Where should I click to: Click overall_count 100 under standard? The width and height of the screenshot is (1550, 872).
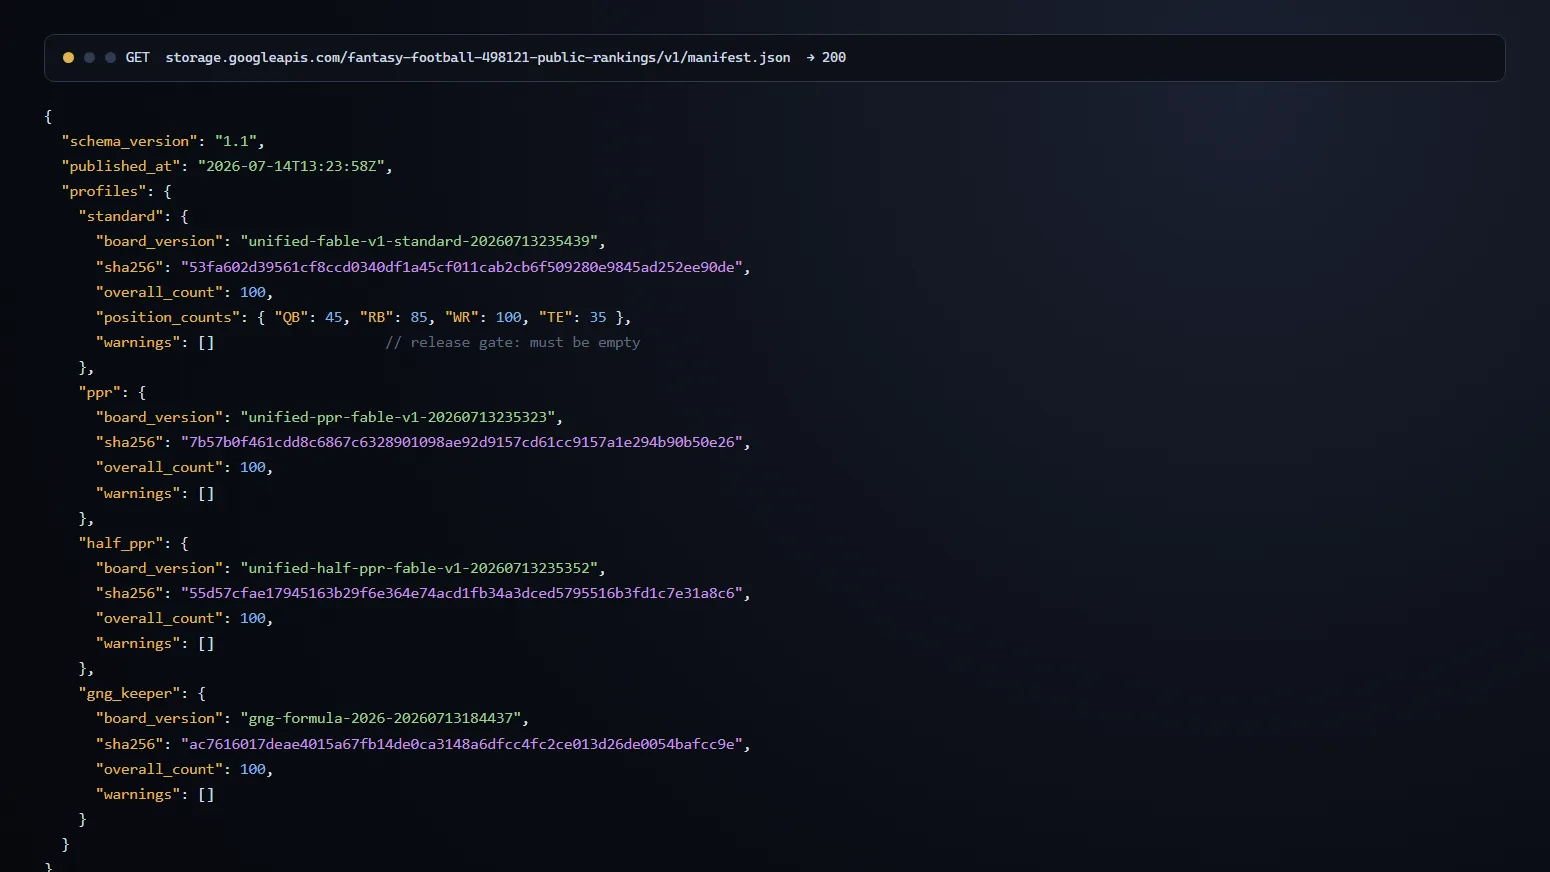[x=253, y=292]
